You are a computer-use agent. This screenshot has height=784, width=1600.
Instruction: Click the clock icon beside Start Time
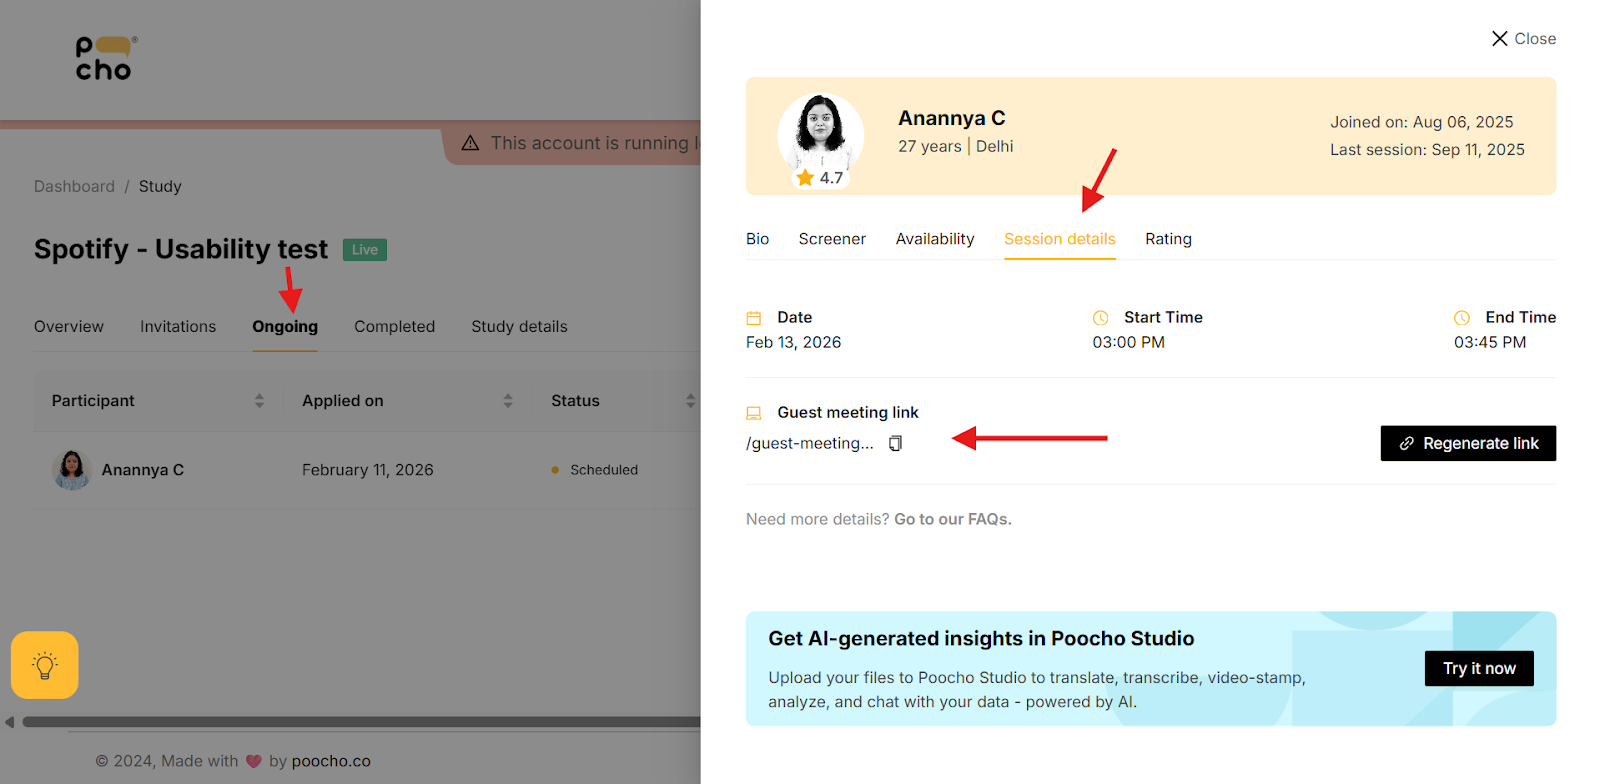pos(1100,318)
